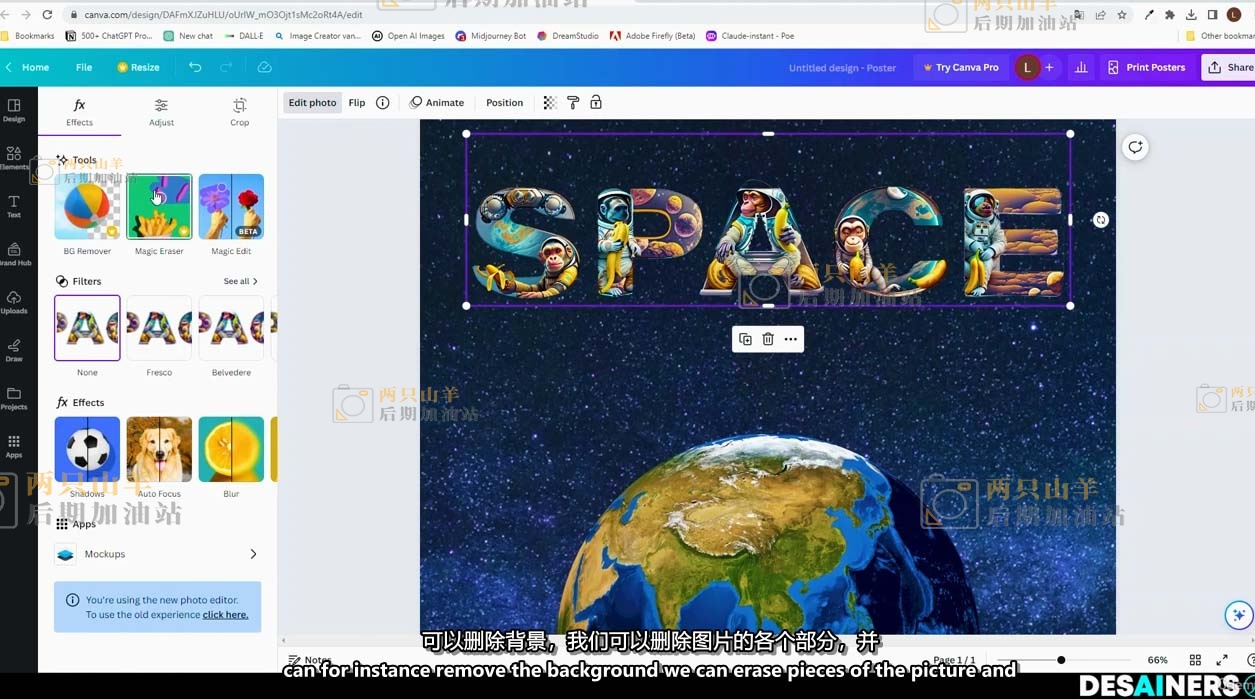Screen dimensions: 1255x699
Task: Click the zoom slider handle
Action: click(1061, 660)
